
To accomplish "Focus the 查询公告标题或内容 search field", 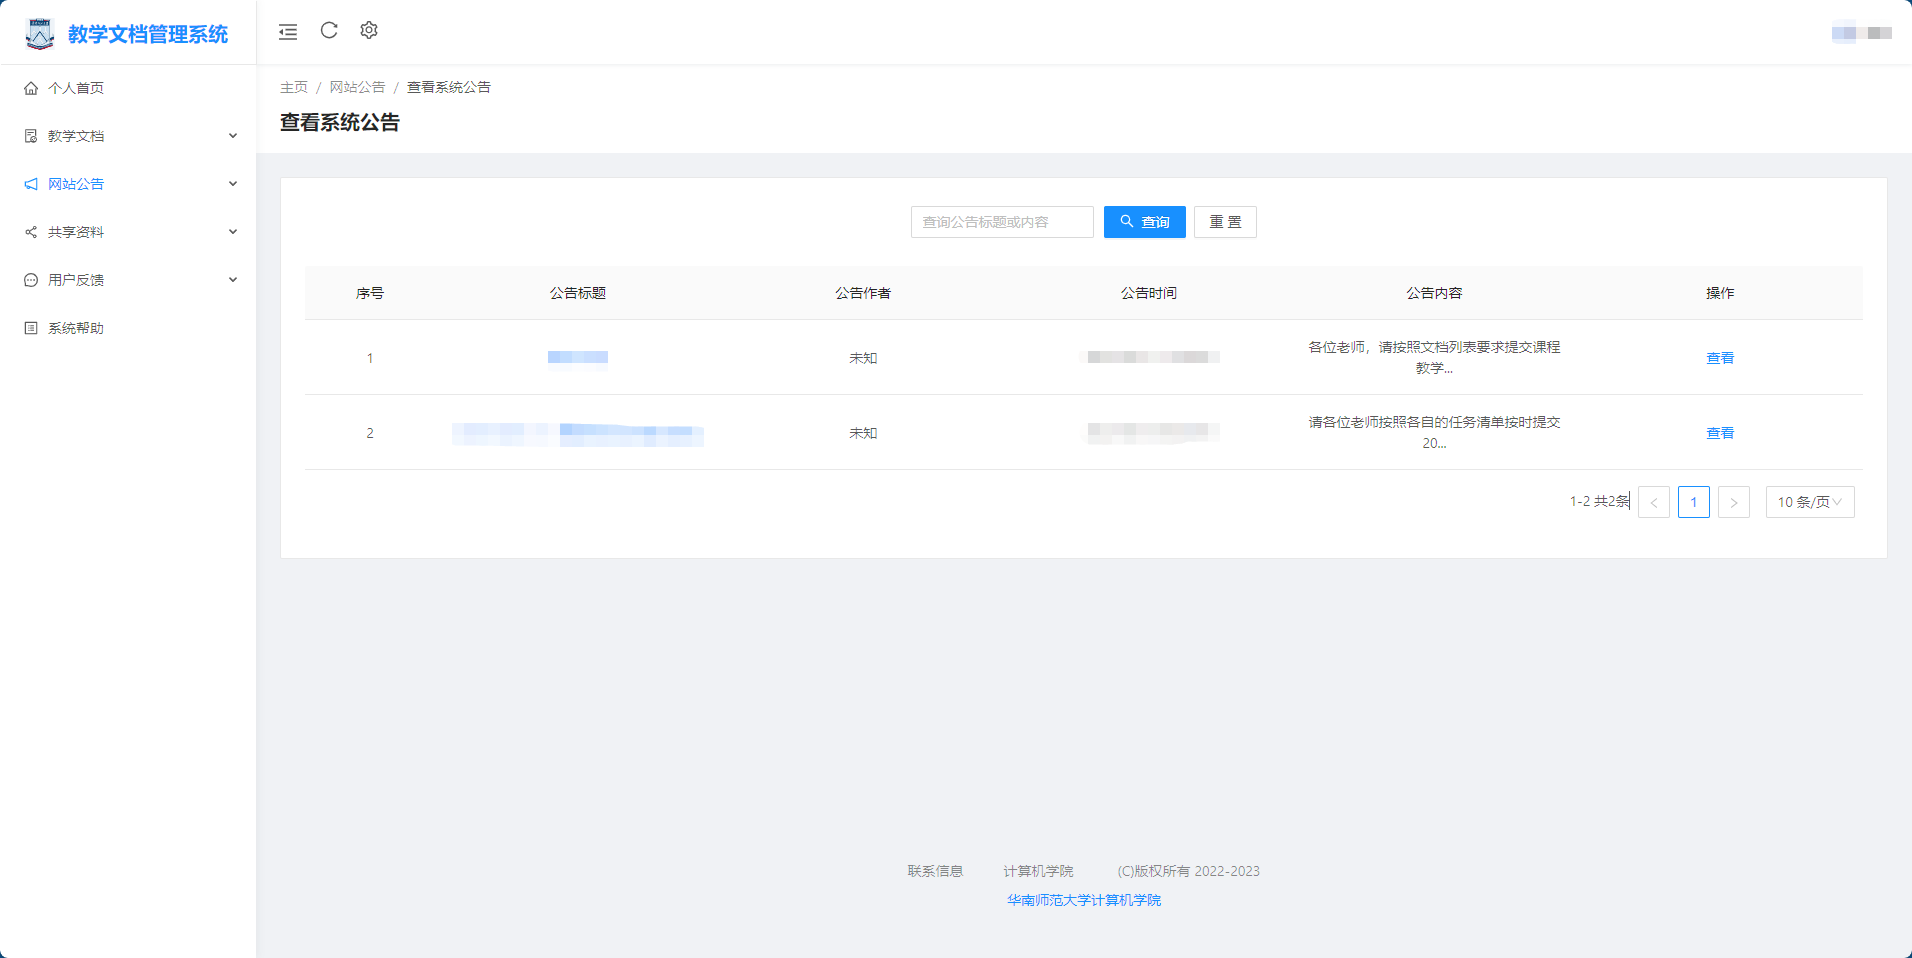I will click(1002, 222).
